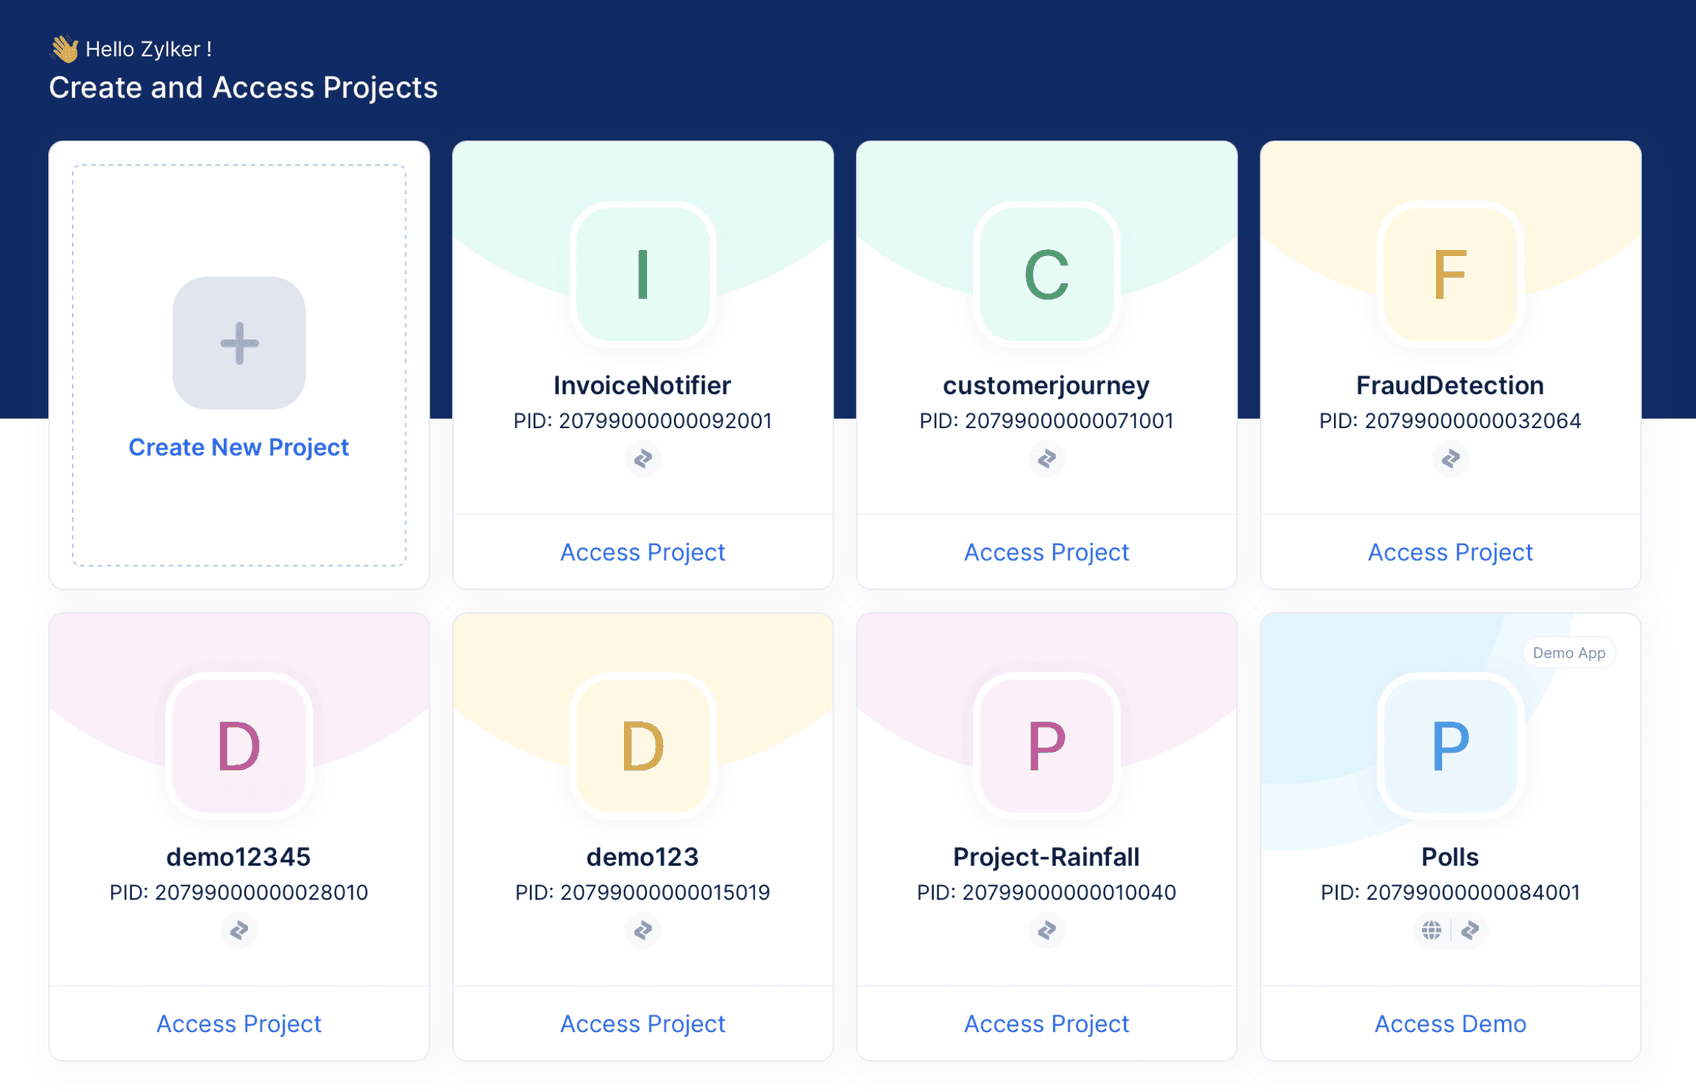Image resolution: width=1696 pixels, height=1092 pixels.
Task: Click the service icon under FraudDetection PID
Action: click(x=1451, y=458)
